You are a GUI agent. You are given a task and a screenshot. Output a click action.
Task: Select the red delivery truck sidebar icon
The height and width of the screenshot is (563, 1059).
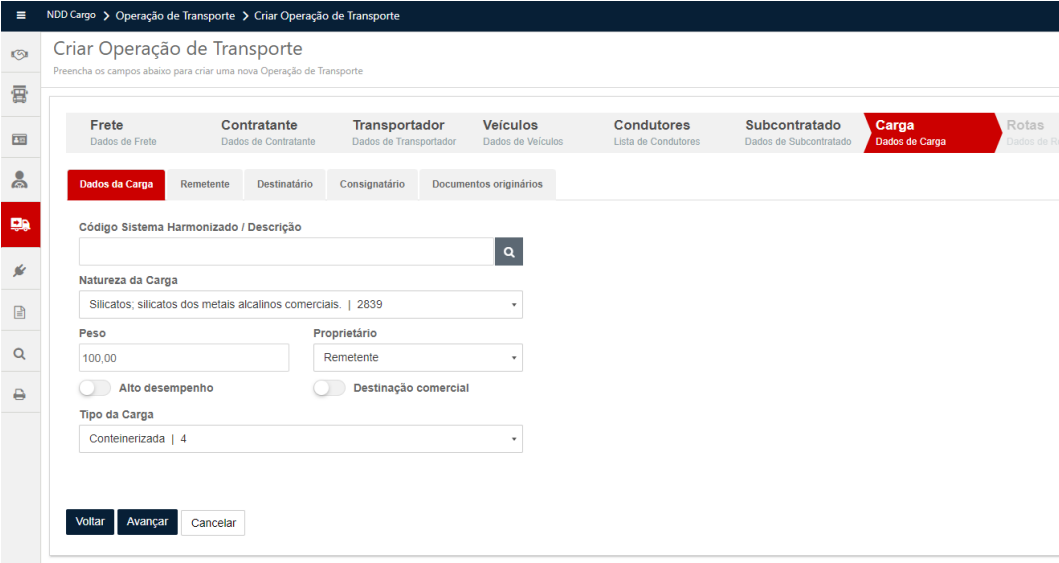point(19,225)
